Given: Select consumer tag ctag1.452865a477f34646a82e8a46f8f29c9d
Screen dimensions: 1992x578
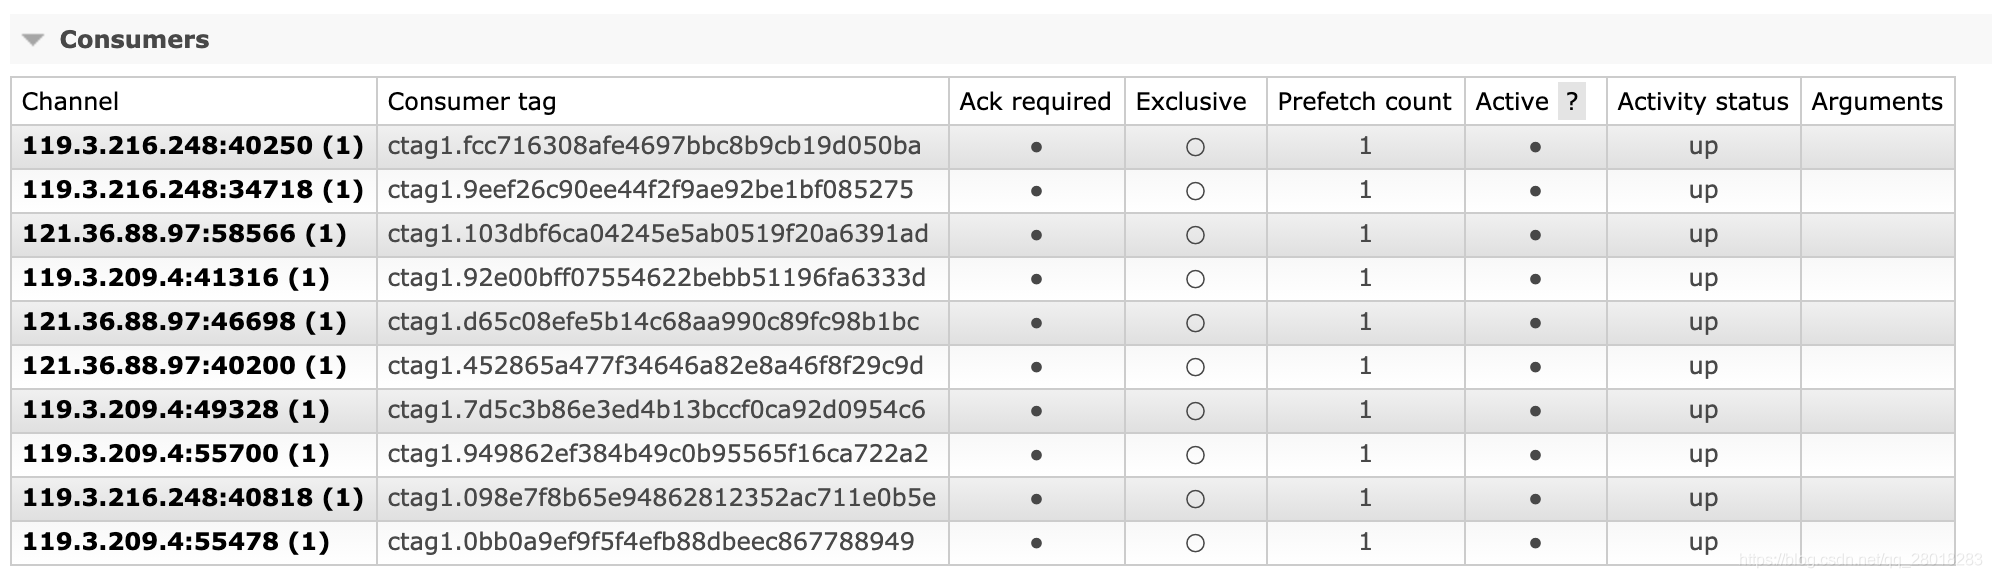Looking at the screenshot, I should 655,366.
